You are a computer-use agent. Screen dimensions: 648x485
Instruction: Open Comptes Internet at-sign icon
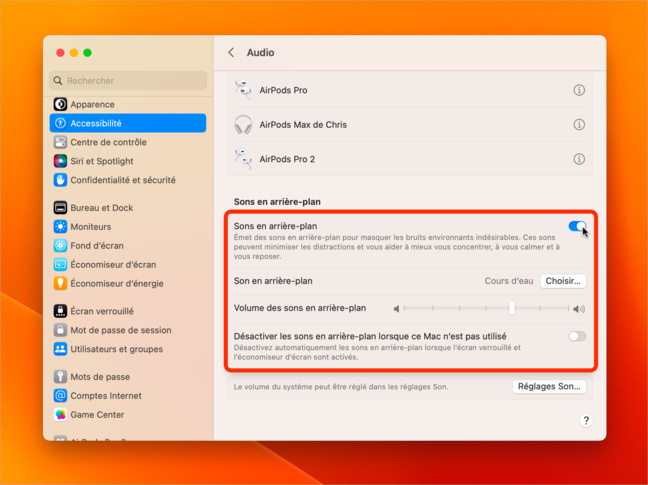point(60,396)
